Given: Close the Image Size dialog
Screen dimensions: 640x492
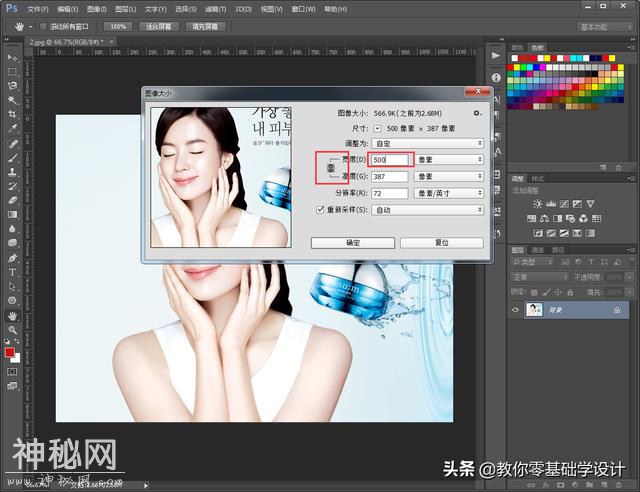Looking at the screenshot, I should (478, 91).
